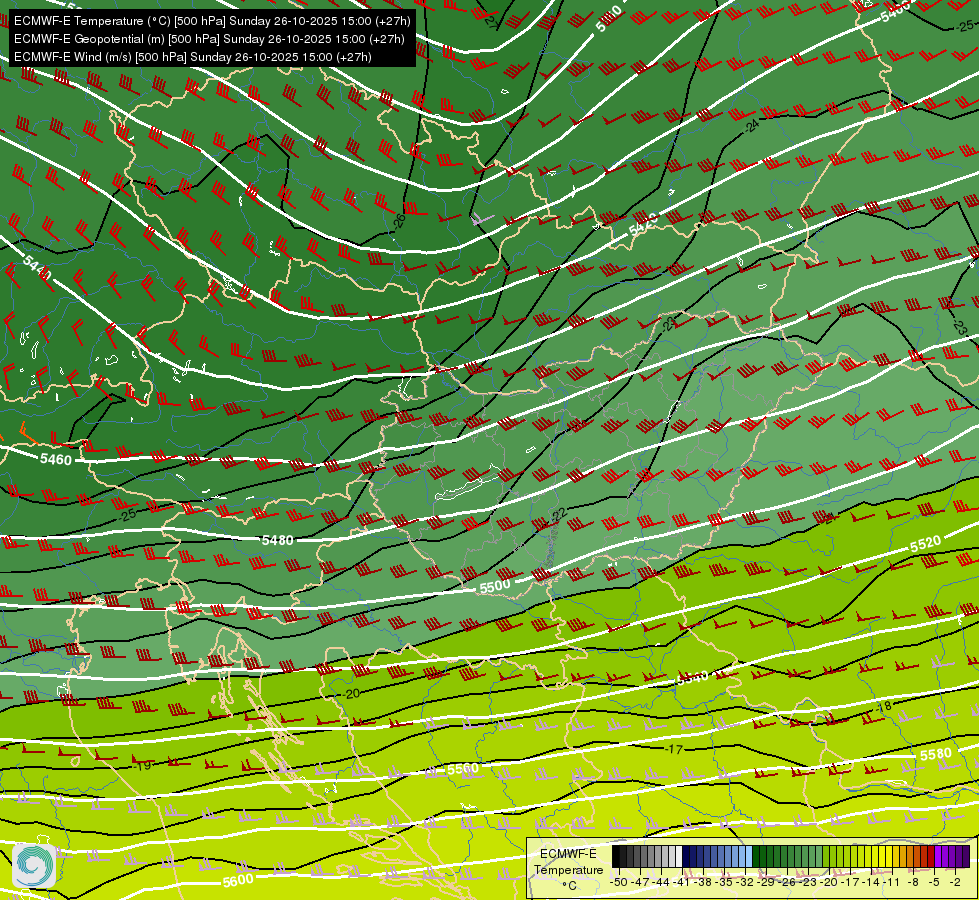Click the -26 isotherm label on the map

click(x=400, y=220)
